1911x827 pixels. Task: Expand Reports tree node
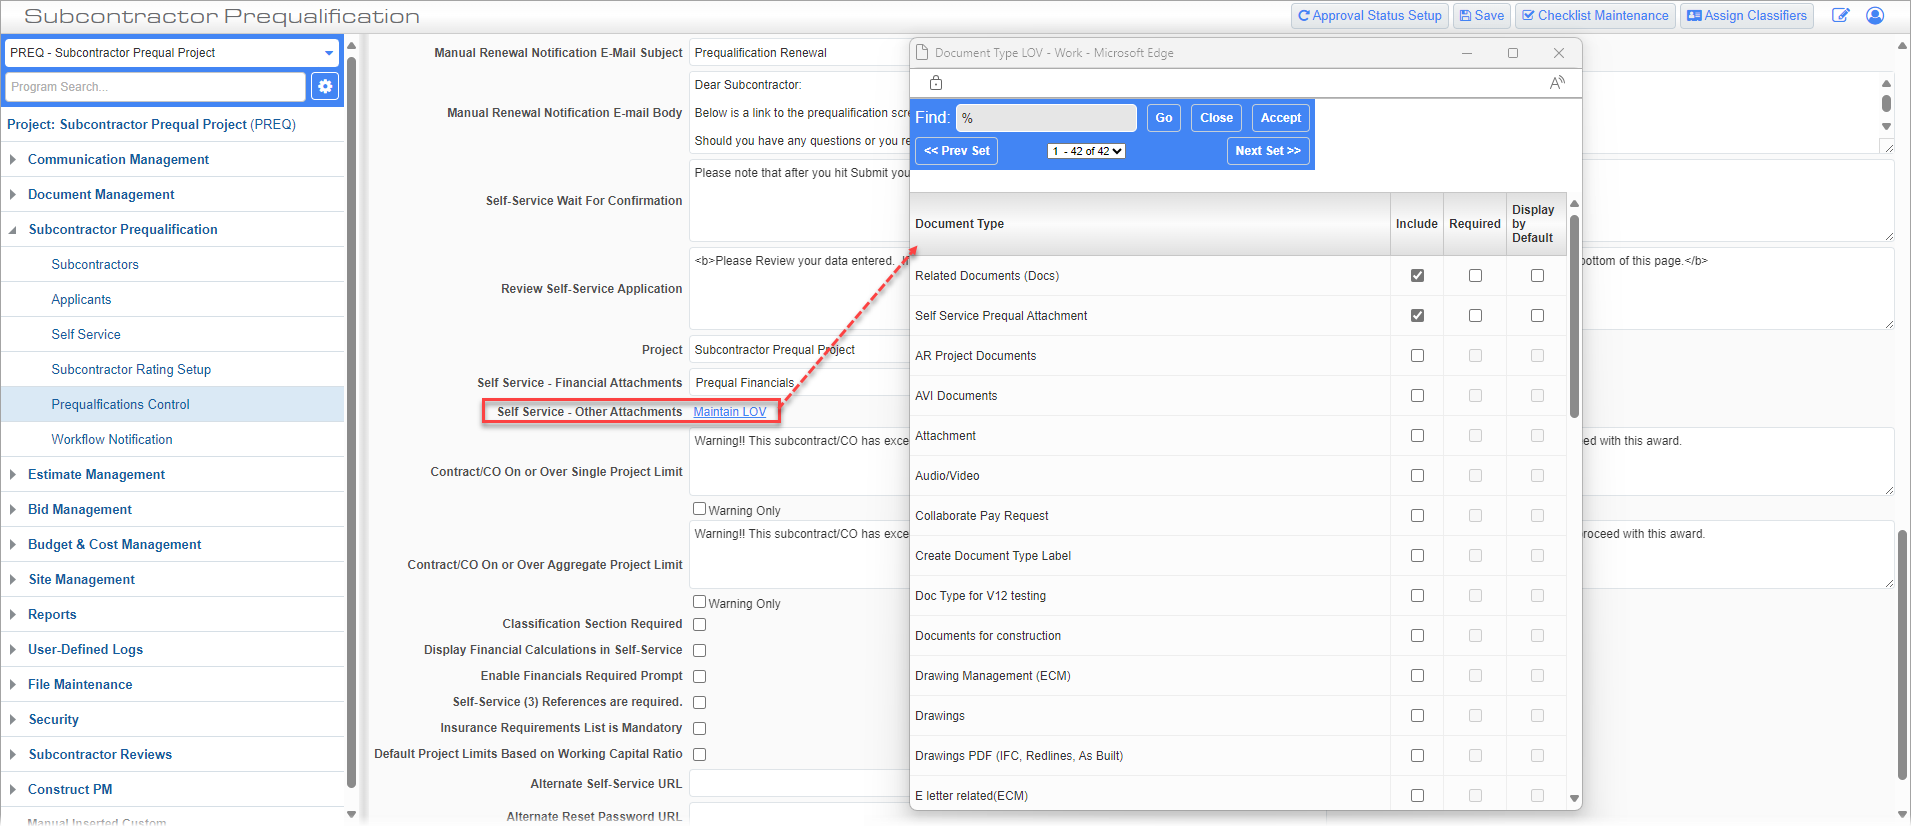point(12,615)
